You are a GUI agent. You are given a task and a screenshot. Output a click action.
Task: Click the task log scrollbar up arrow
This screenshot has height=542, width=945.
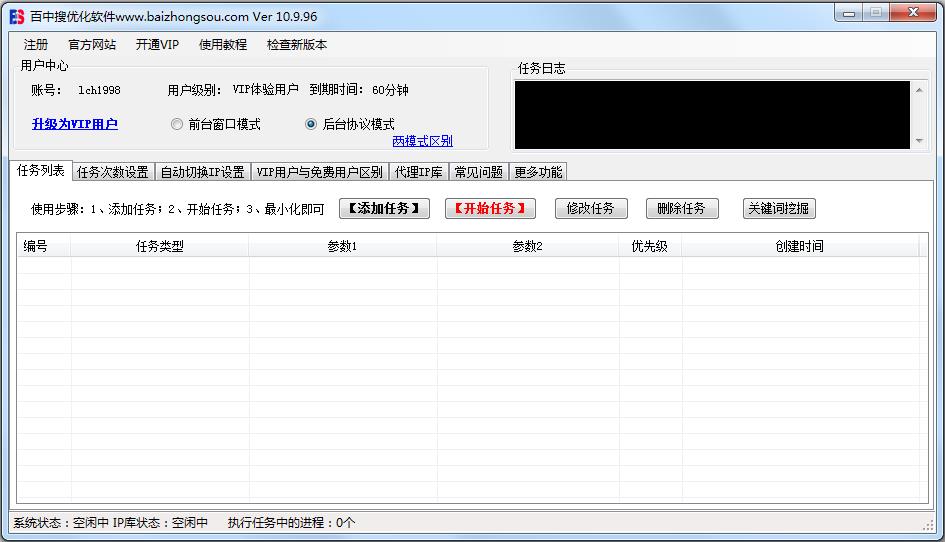919,90
